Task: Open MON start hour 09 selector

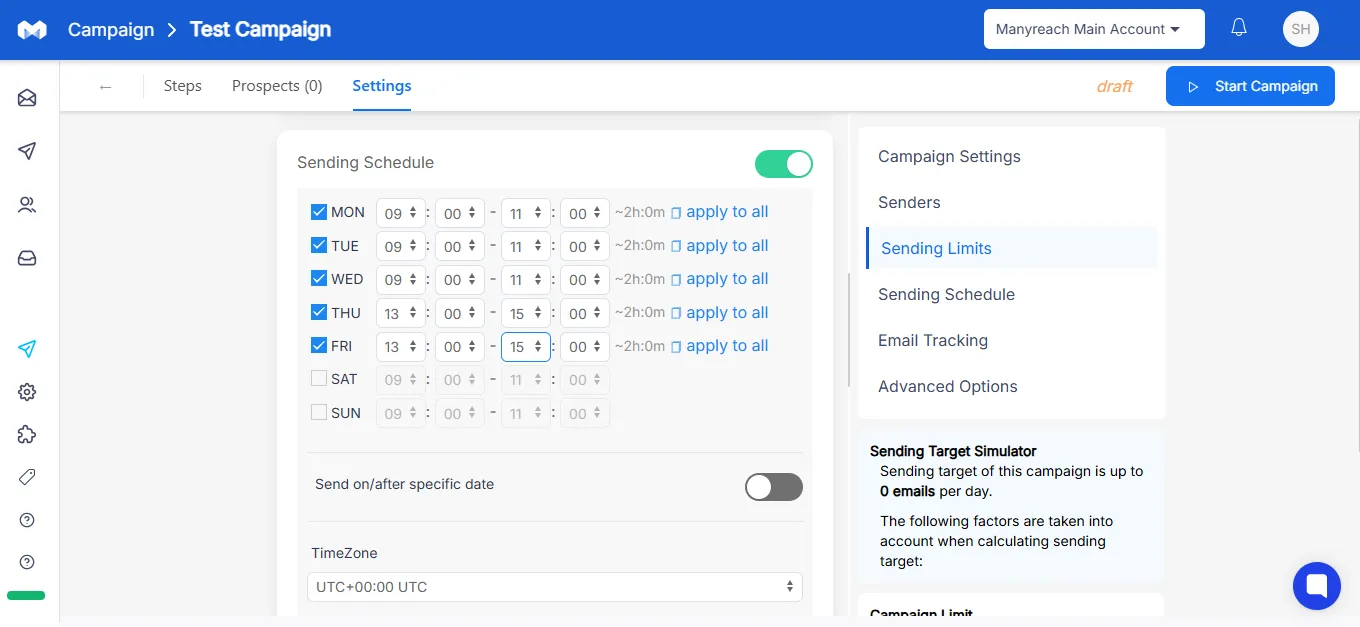Action: (401, 213)
